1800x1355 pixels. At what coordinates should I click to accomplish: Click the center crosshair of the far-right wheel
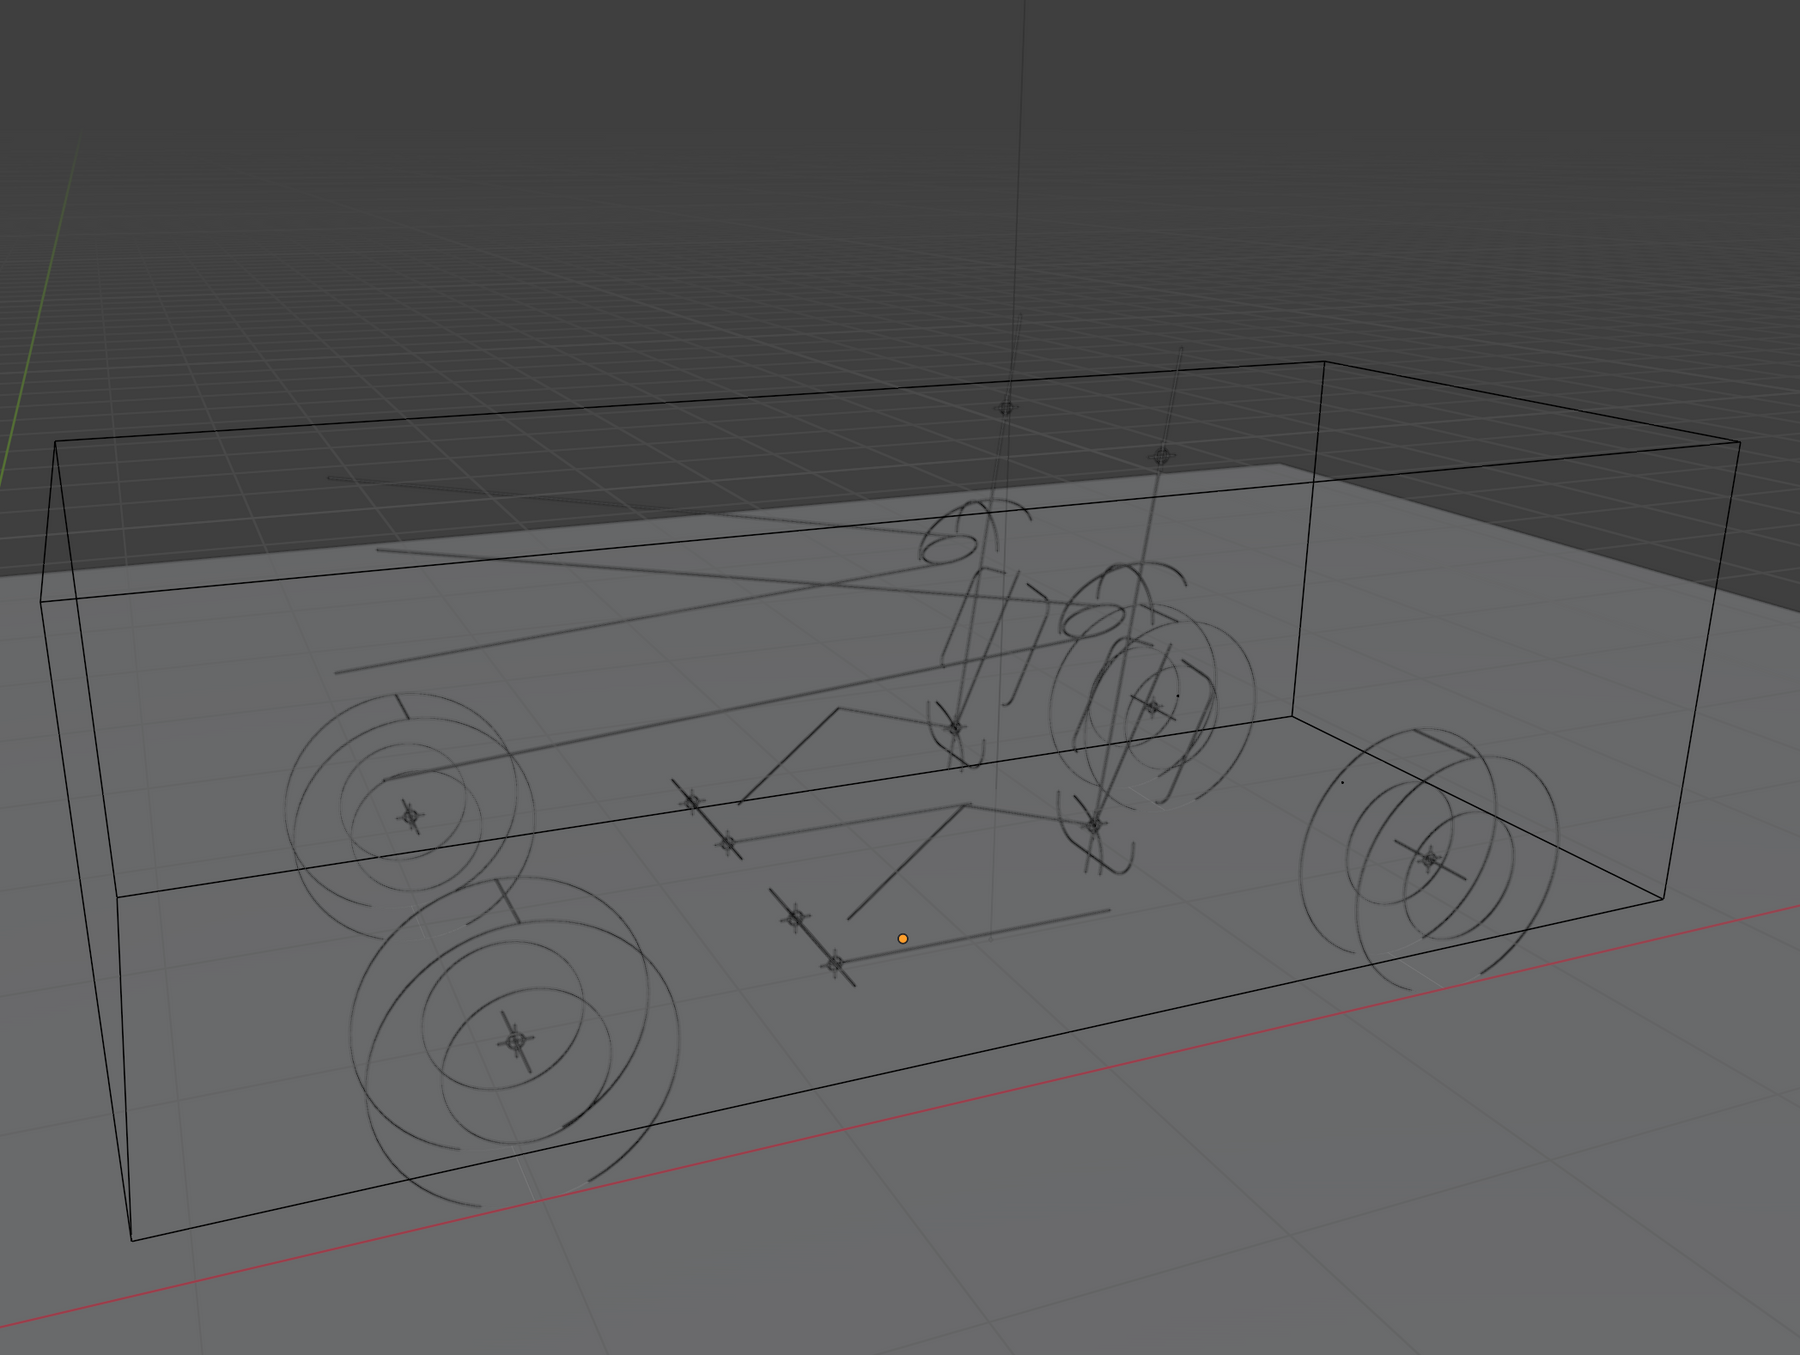[1431, 859]
